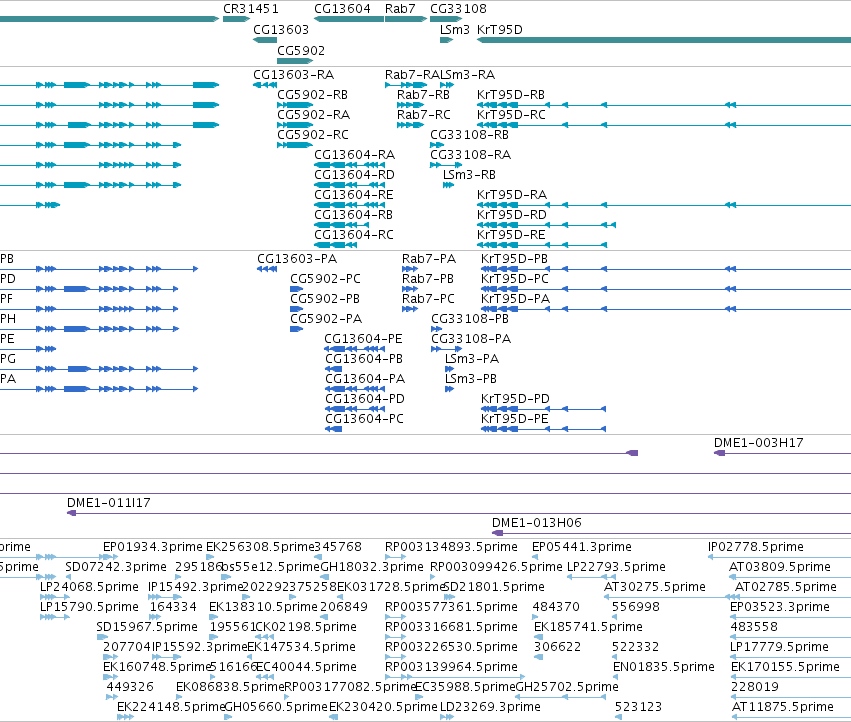Click the CR31451 gene label
The width and height of the screenshot is (851, 722).
point(251,9)
